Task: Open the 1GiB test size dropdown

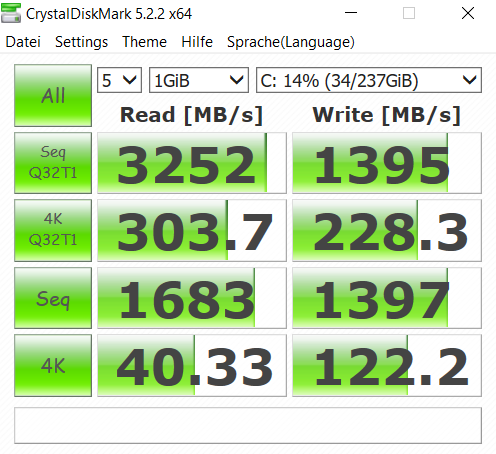Action: (199, 80)
